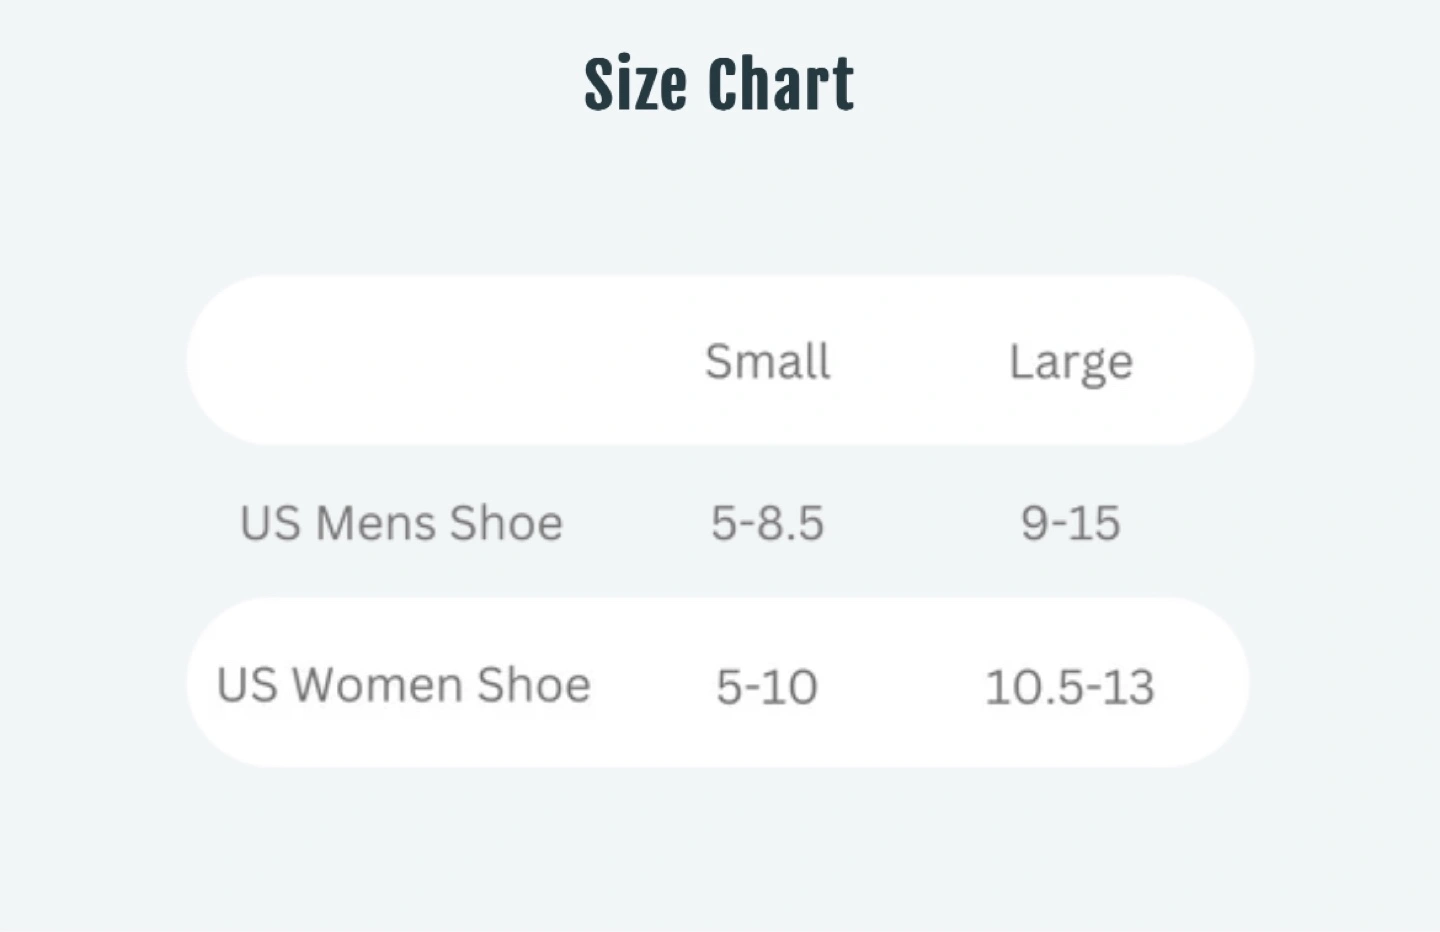Click "Shoe" in the US Women row label
This screenshot has width=1440, height=932.
point(534,686)
